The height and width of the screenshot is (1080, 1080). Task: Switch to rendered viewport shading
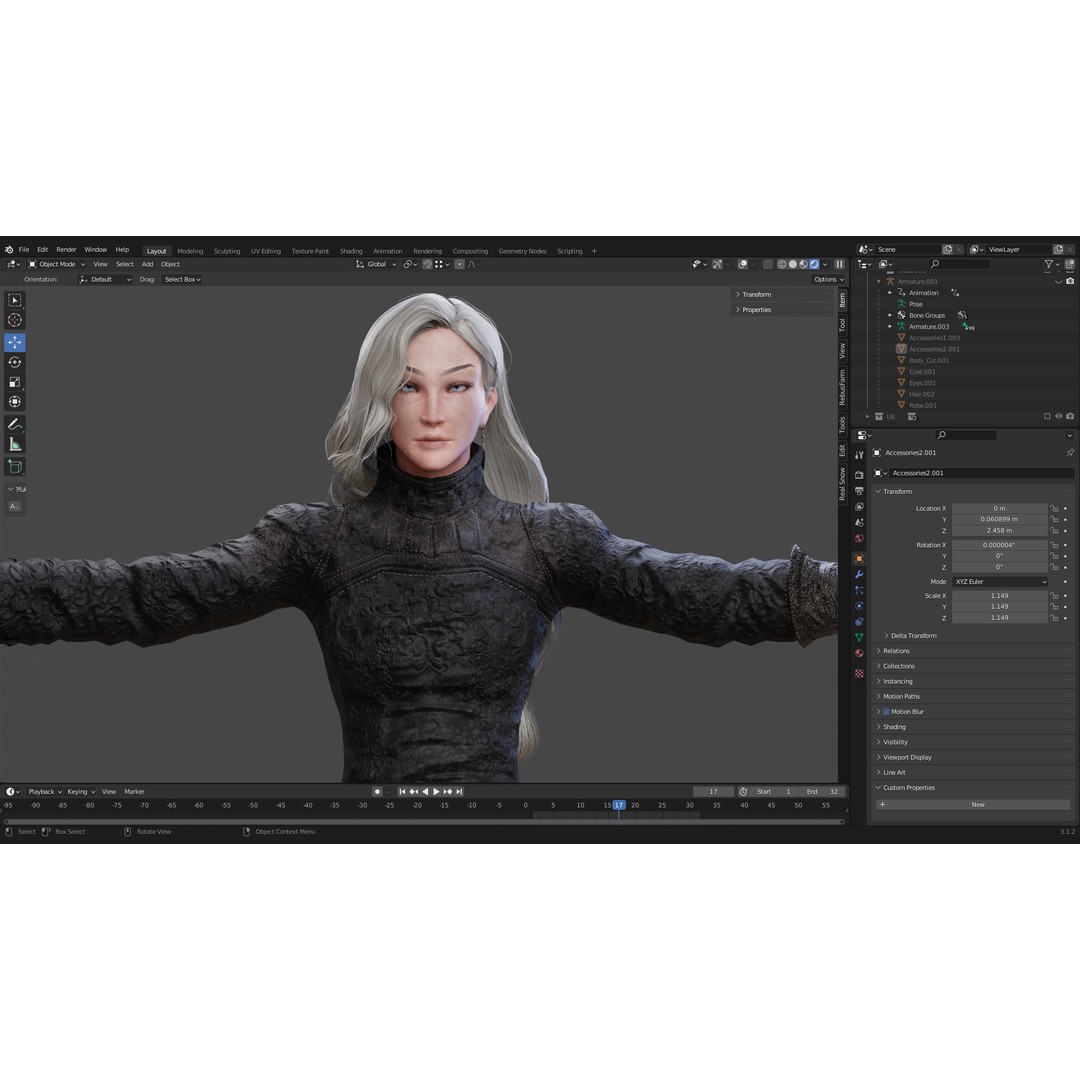pos(814,264)
